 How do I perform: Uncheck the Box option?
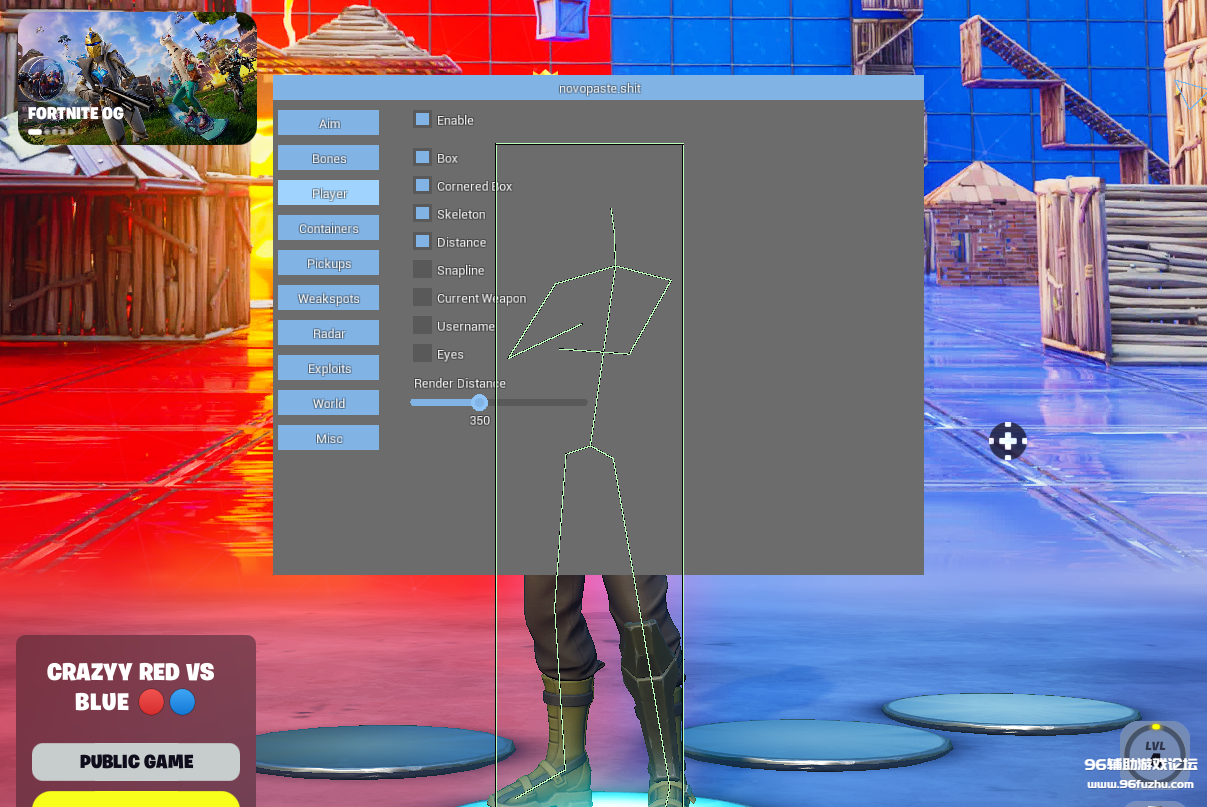pos(422,157)
